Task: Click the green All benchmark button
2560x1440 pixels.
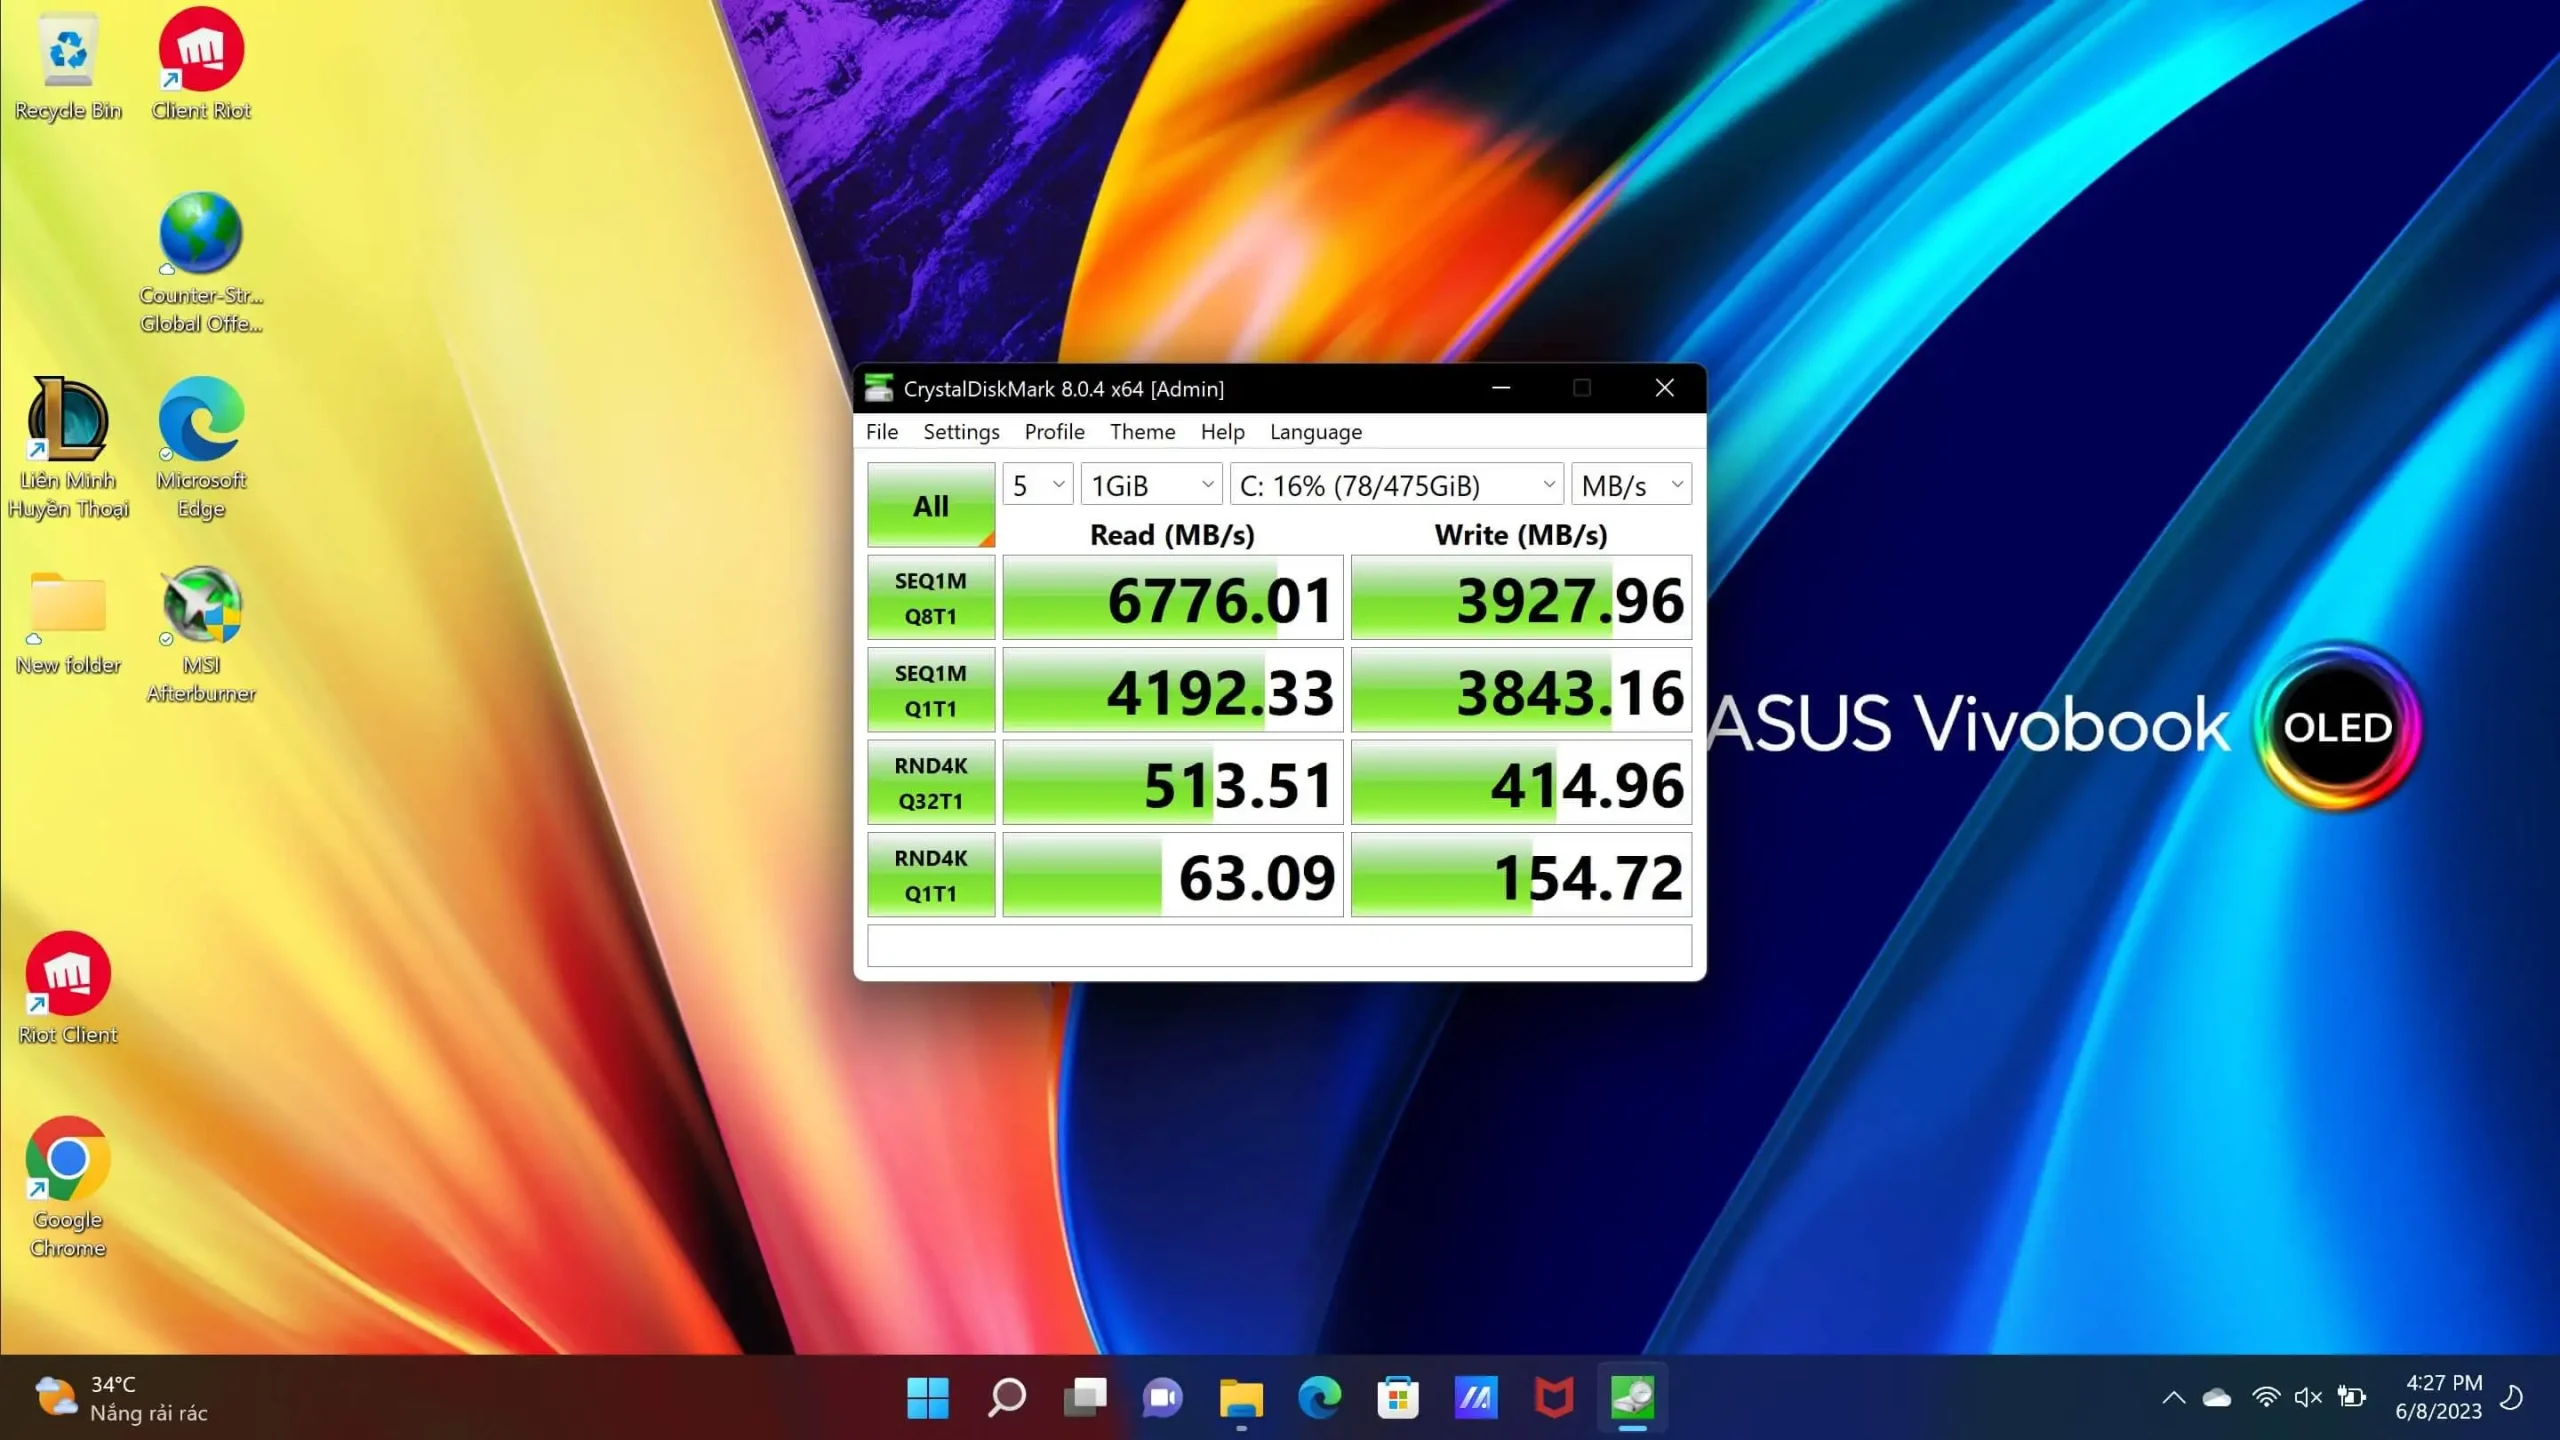Action: [930, 505]
